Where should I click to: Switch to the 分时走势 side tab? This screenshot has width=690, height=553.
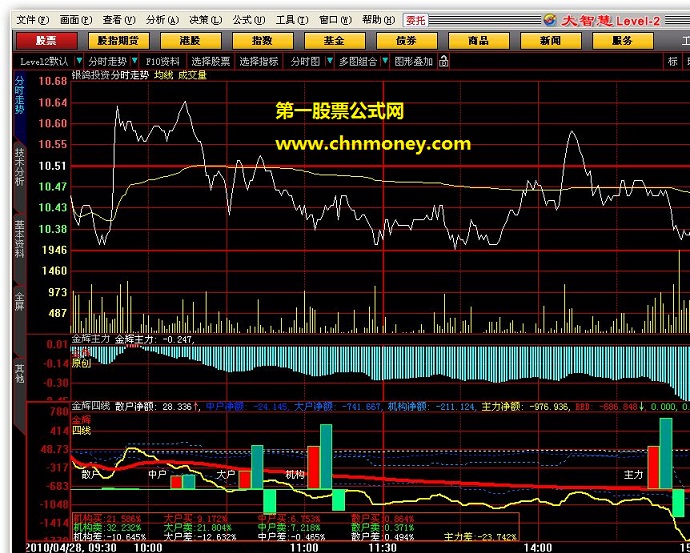tap(20, 95)
